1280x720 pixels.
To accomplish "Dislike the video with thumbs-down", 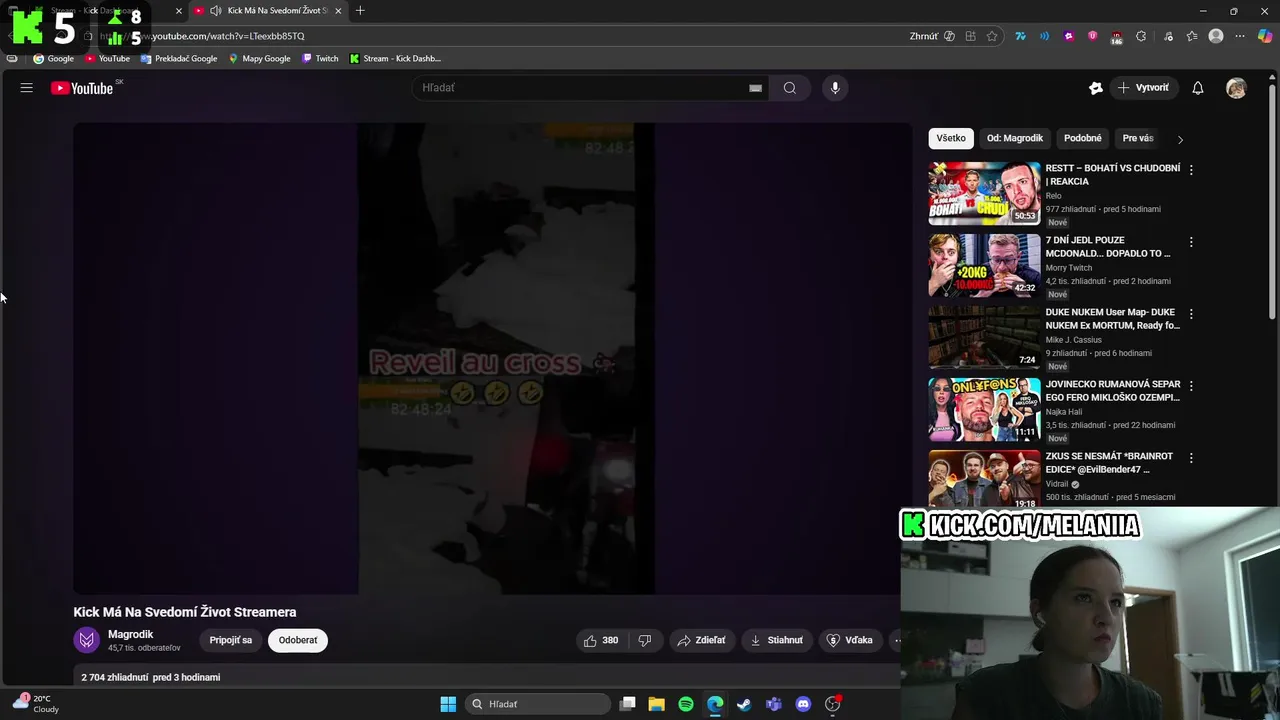I will [x=645, y=640].
